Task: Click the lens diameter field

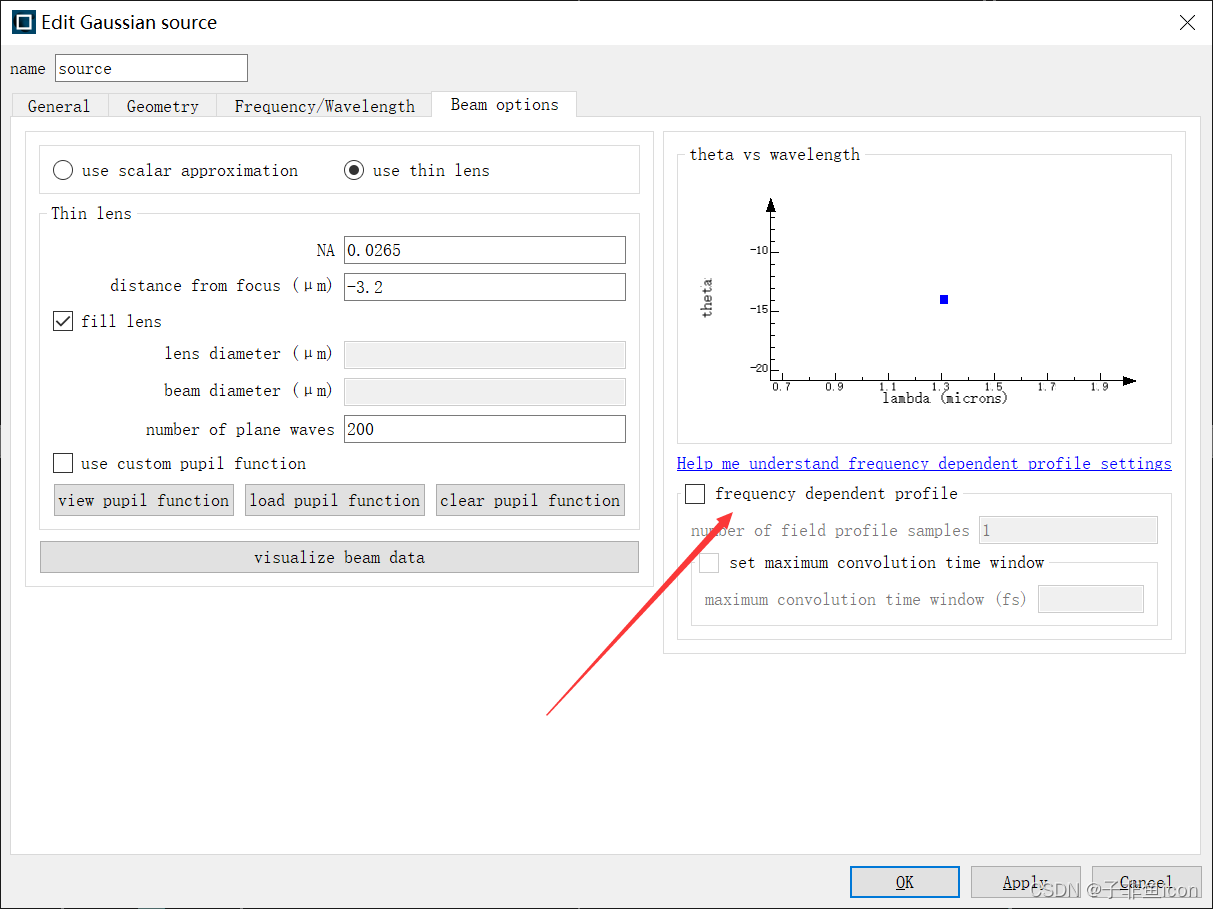Action: [x=485, y=354]
